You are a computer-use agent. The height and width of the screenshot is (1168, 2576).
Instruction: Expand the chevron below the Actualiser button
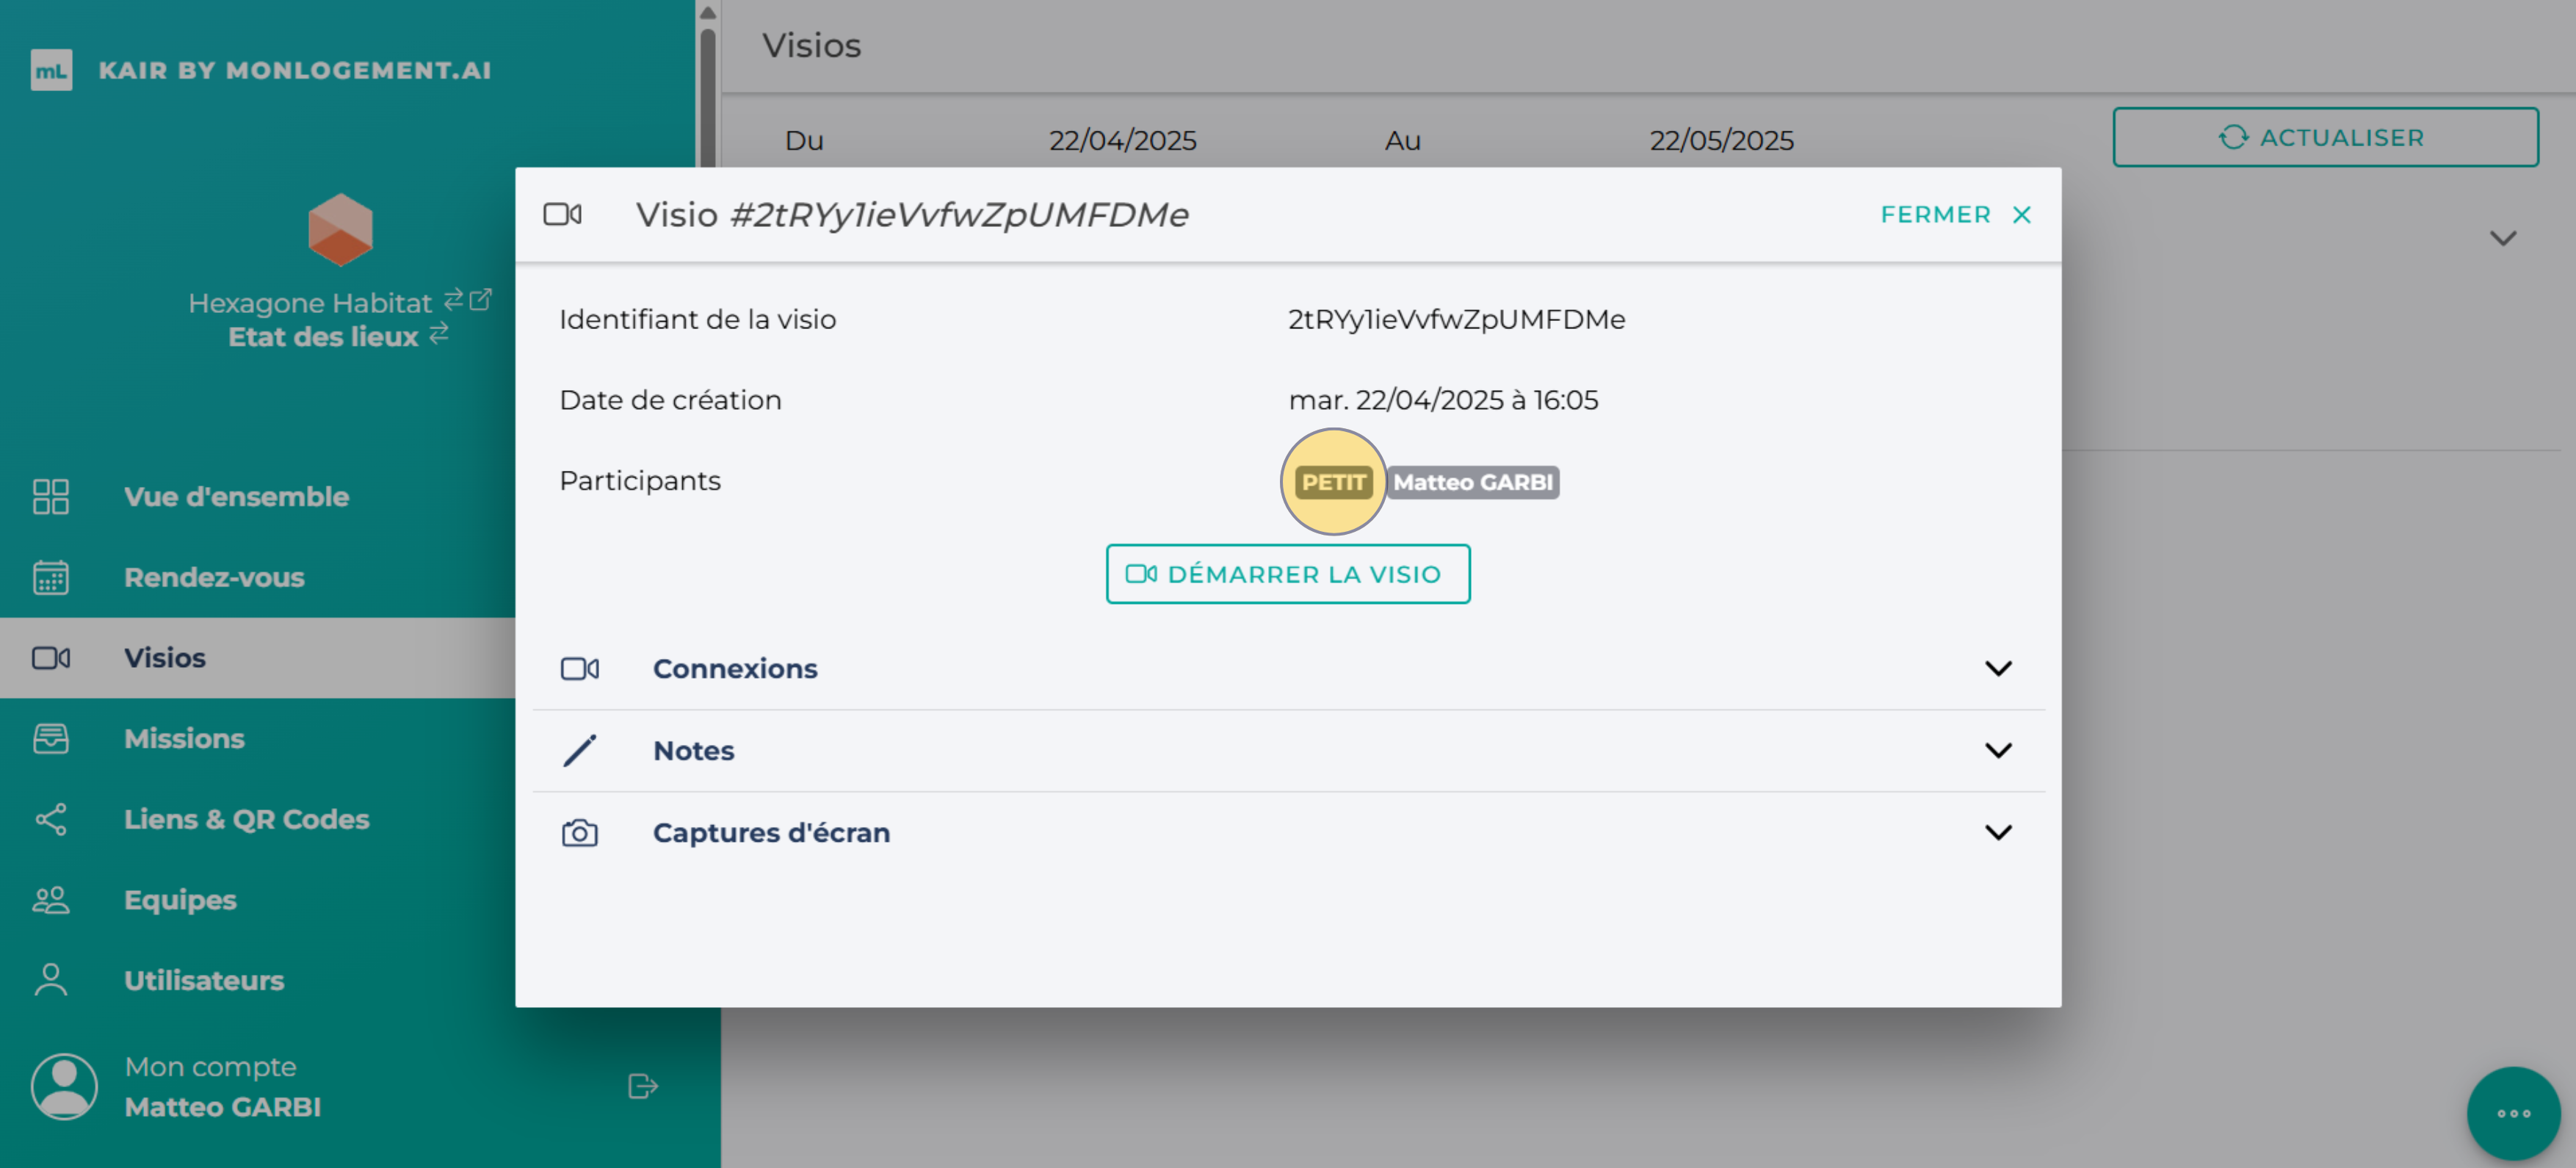click(x=2502, y=238)
